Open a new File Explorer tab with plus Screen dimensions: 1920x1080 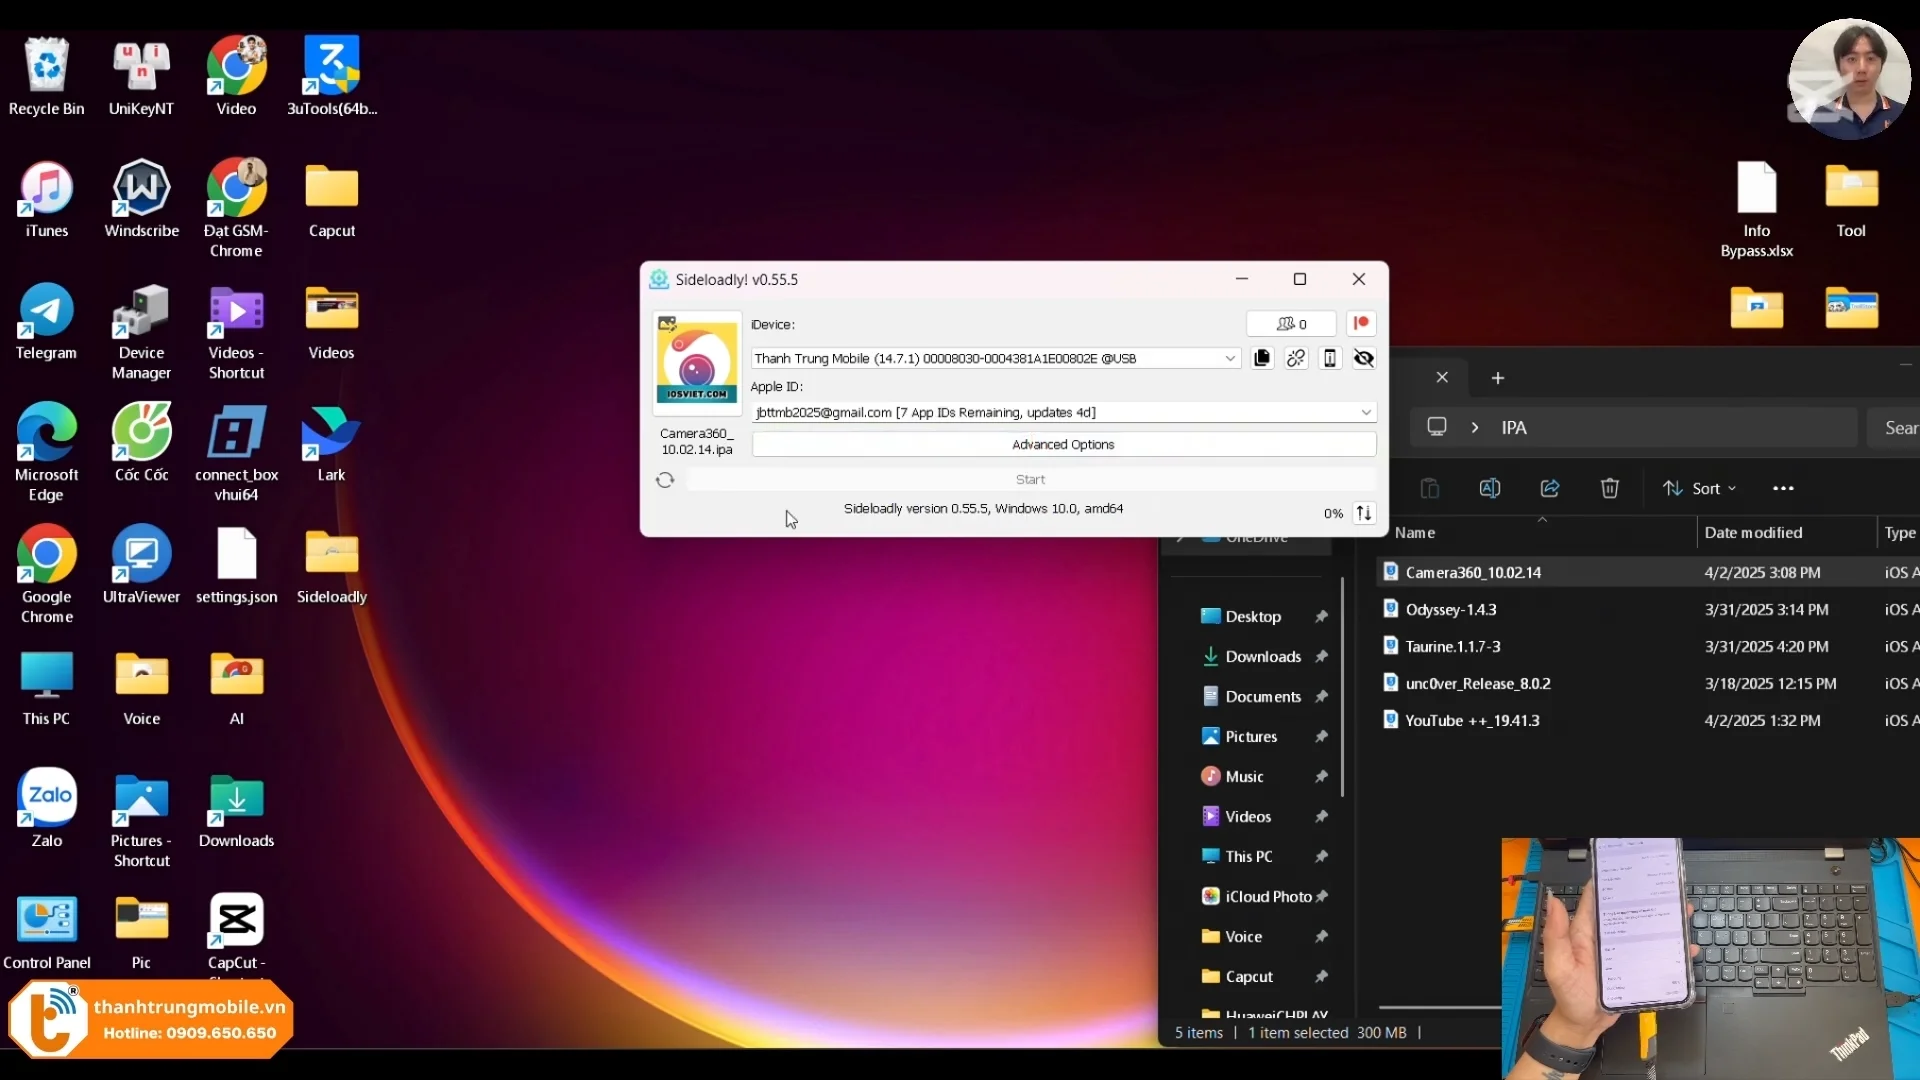click(1498, 378)
